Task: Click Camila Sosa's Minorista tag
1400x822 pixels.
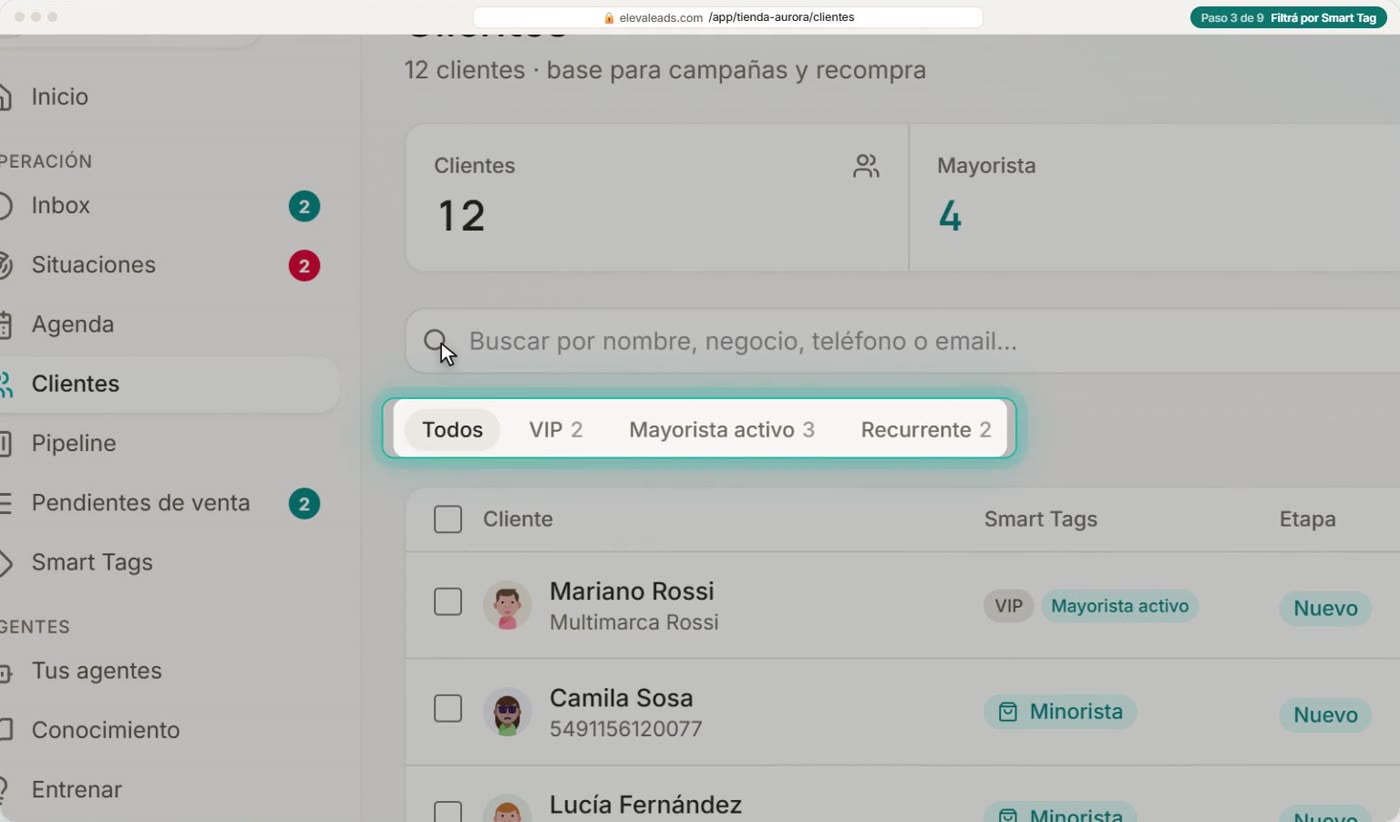Action: pyautogui.click(x=1060, y=712)
